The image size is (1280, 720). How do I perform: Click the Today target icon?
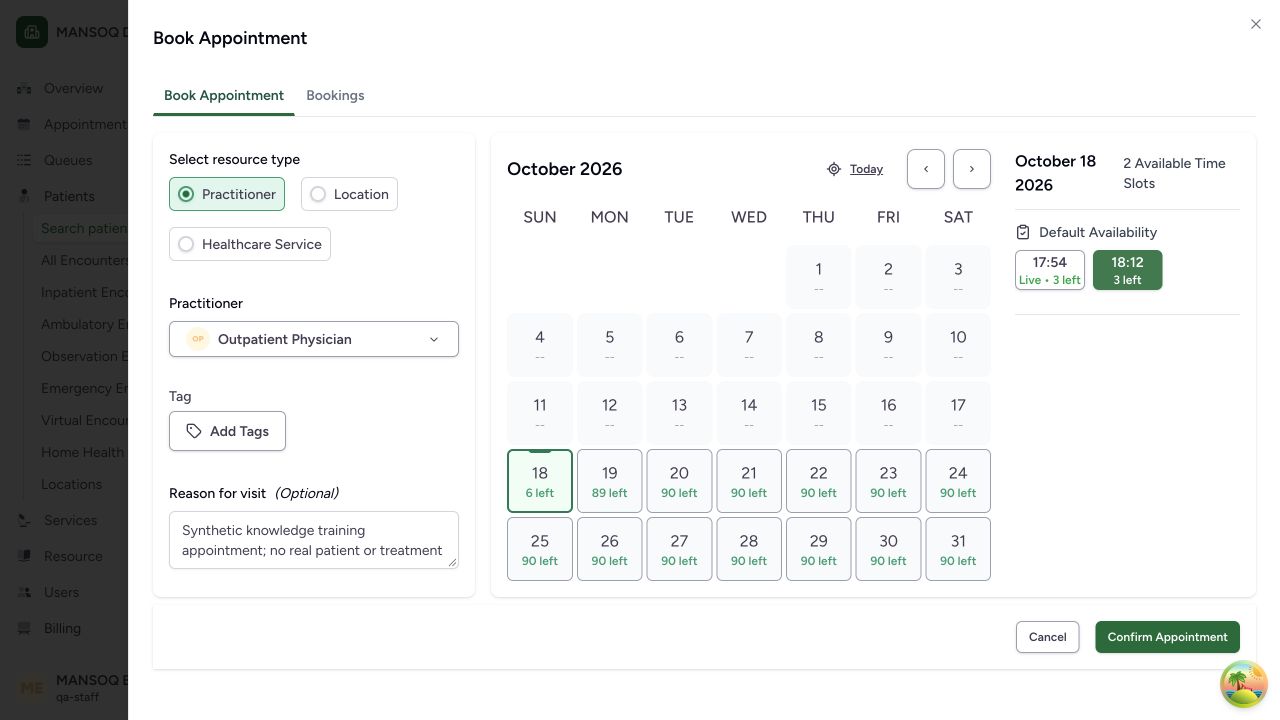tap(834, 169)
